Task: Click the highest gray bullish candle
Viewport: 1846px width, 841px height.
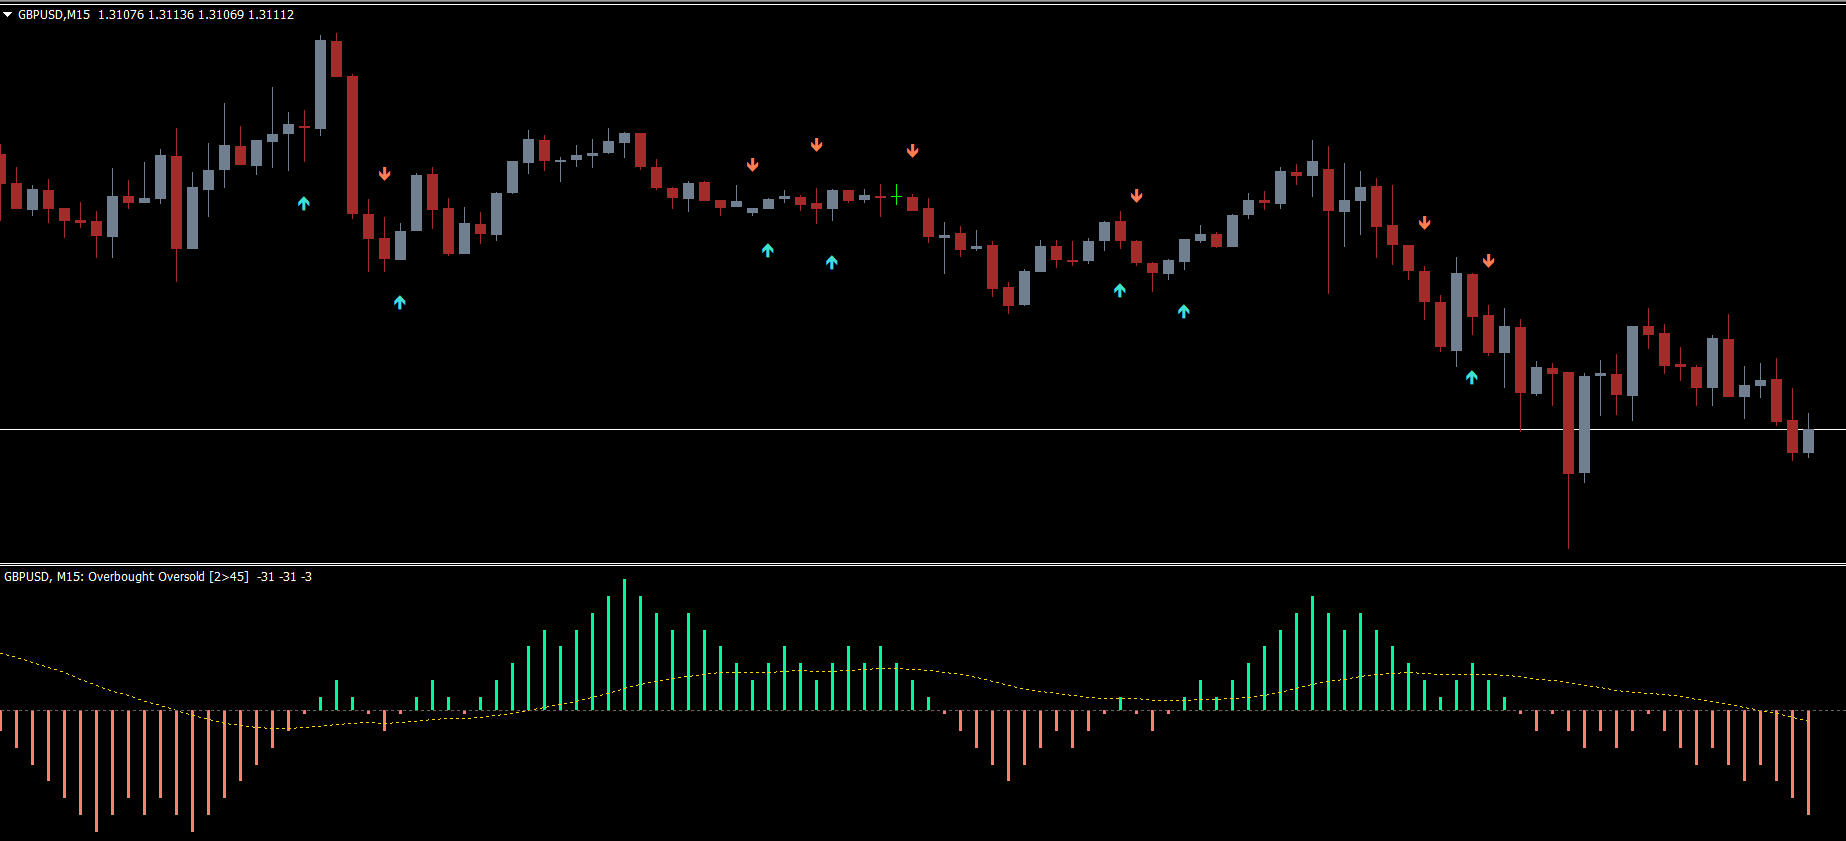Action: (320, 84)
